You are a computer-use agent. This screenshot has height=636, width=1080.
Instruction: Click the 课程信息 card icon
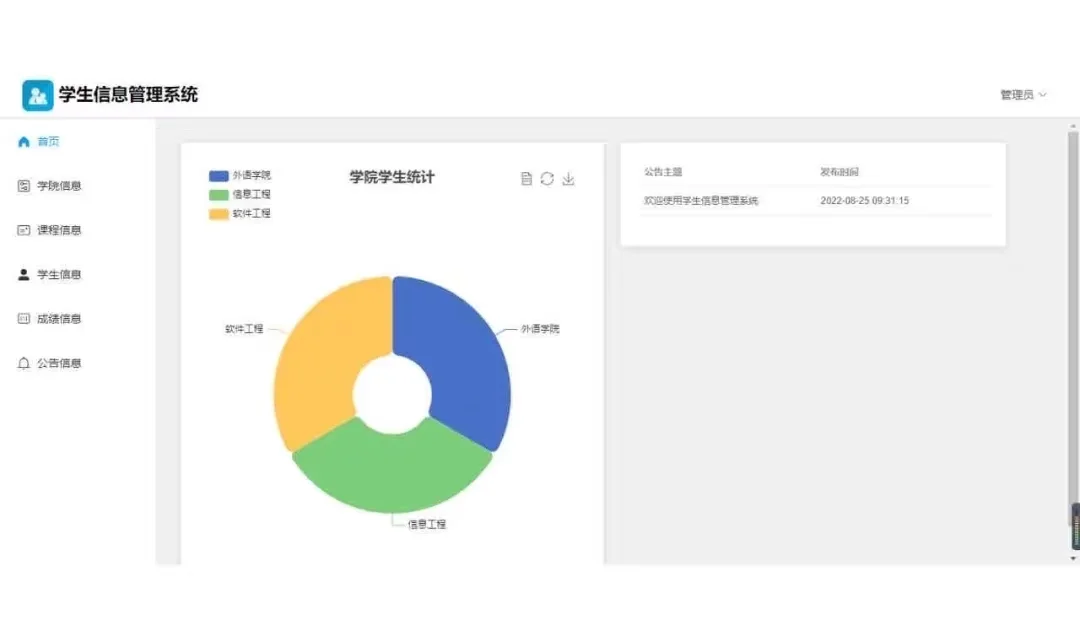coord(24,230)
